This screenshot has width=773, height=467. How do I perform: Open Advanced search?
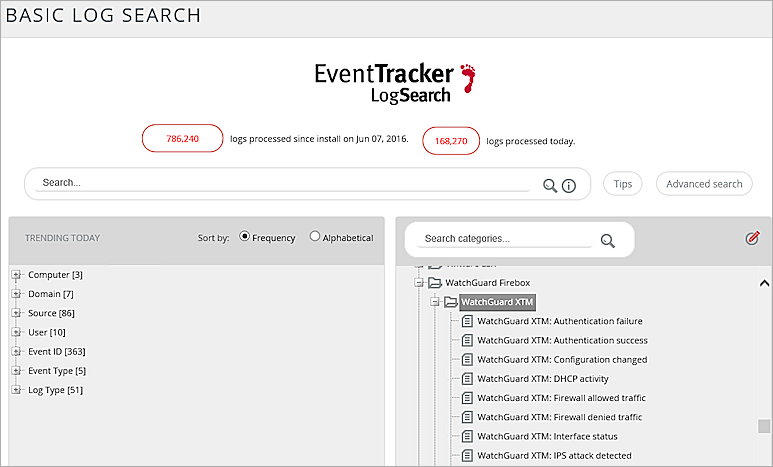point(704,184)
